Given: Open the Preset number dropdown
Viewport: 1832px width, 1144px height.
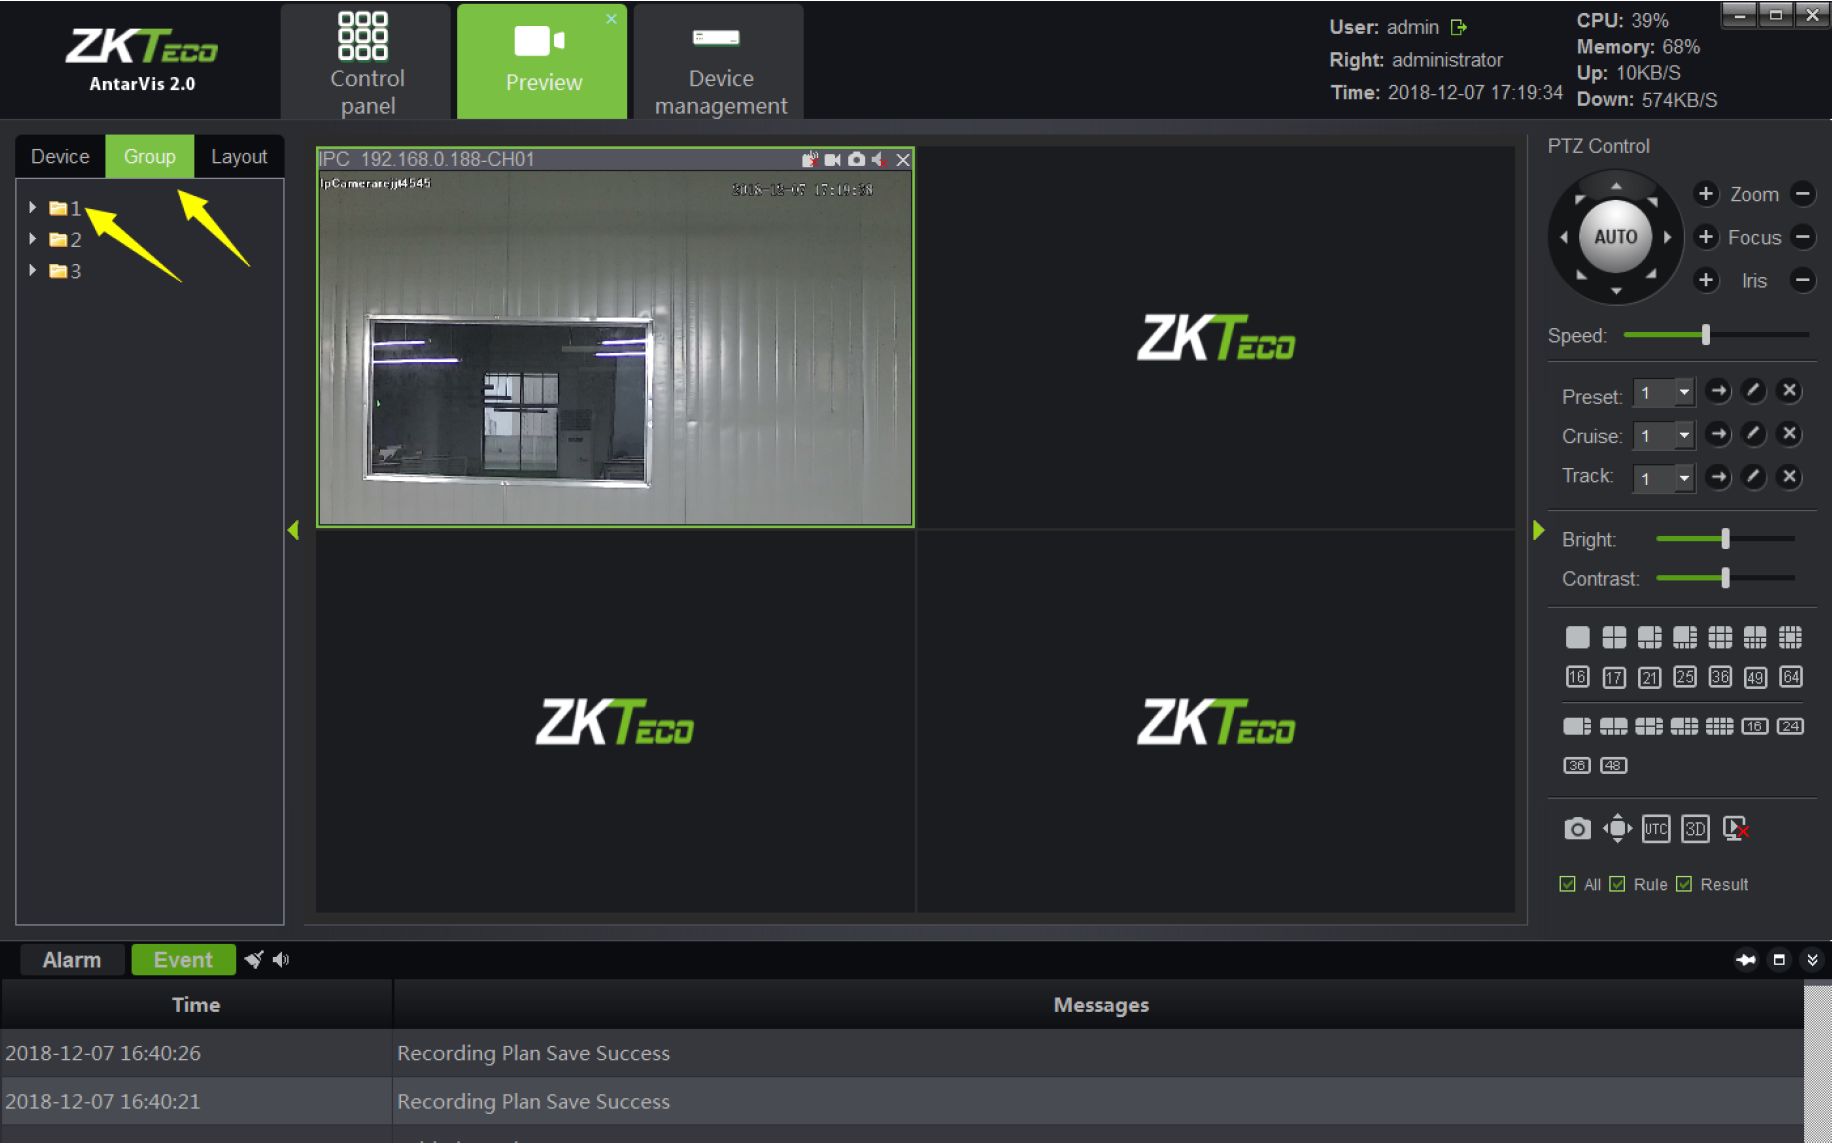Looking at the screenshot, I should pos(1684,392).
